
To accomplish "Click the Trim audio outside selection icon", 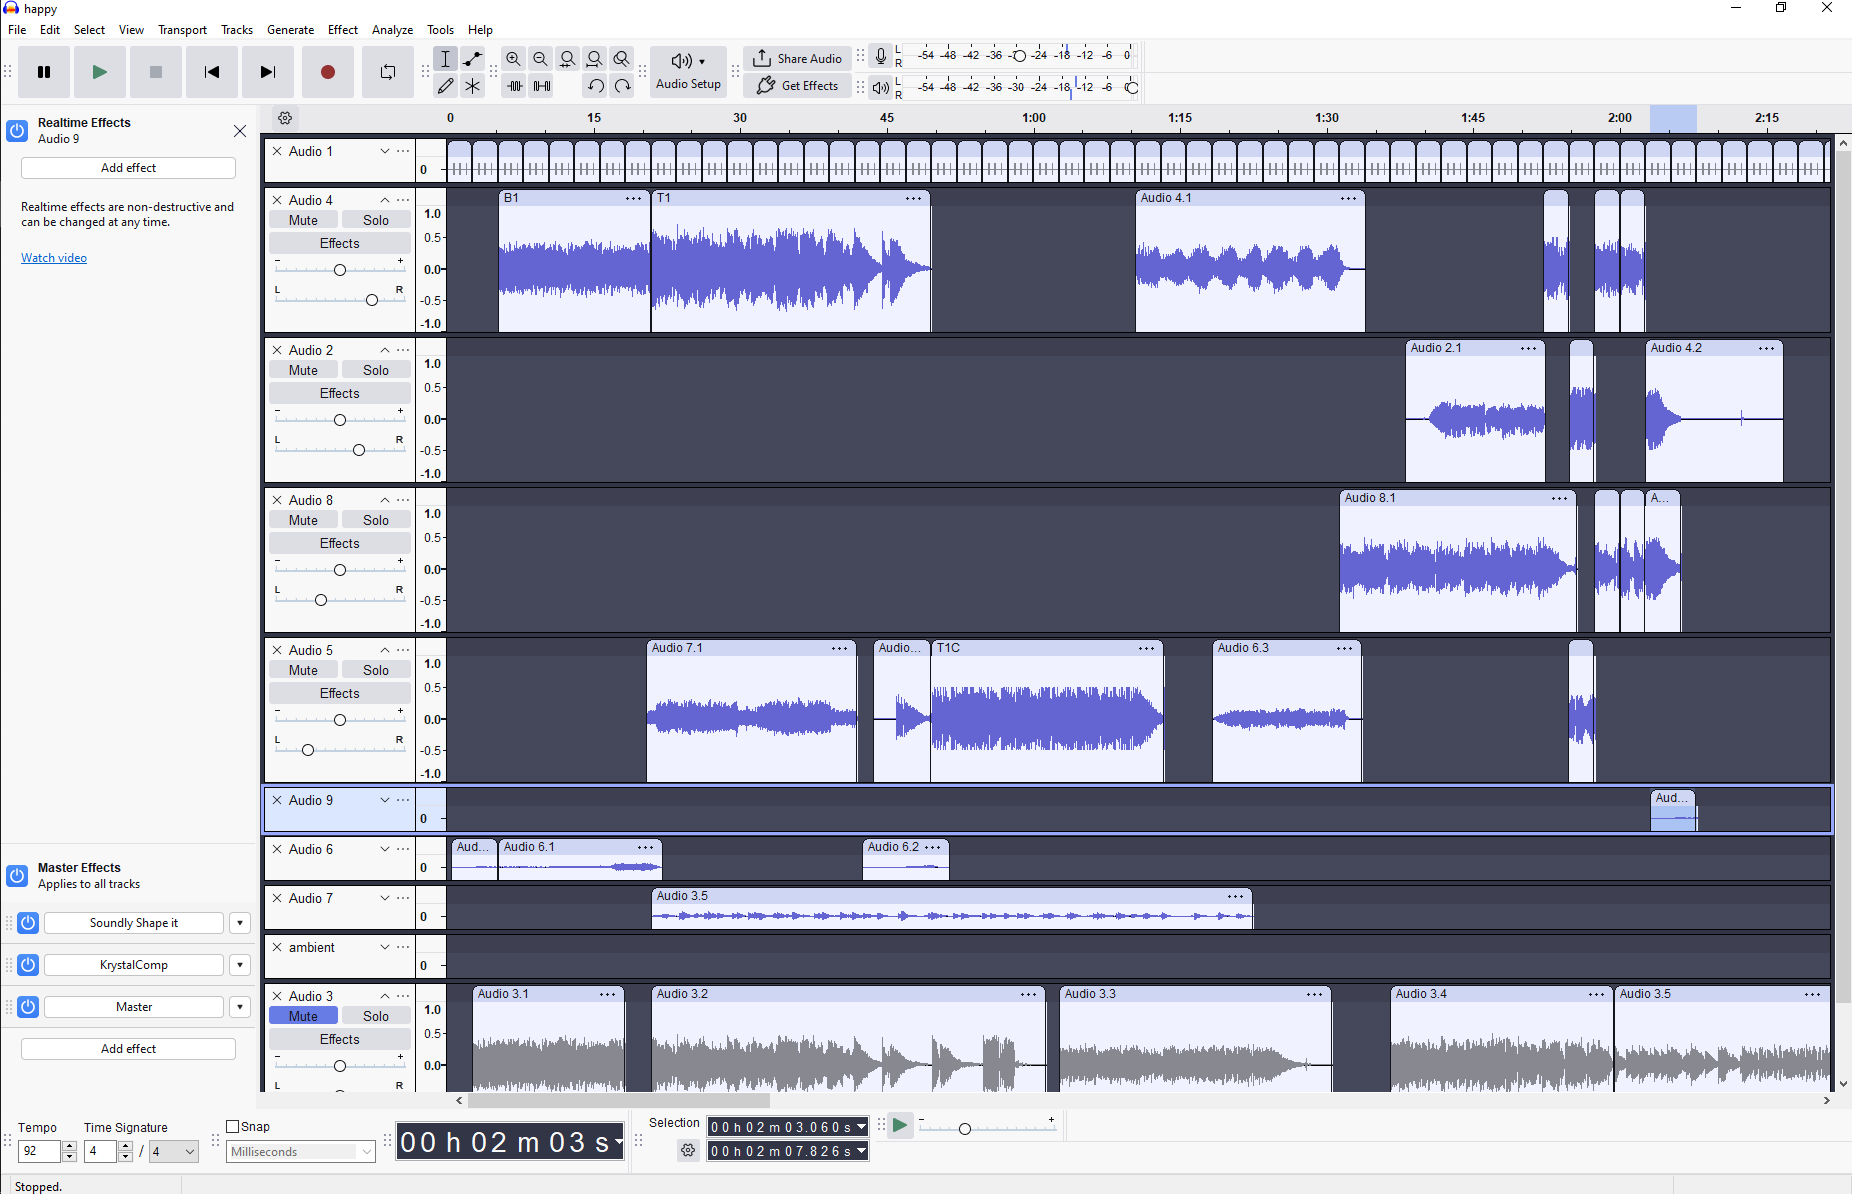I will pyautogui.click(x=514, y=86).
